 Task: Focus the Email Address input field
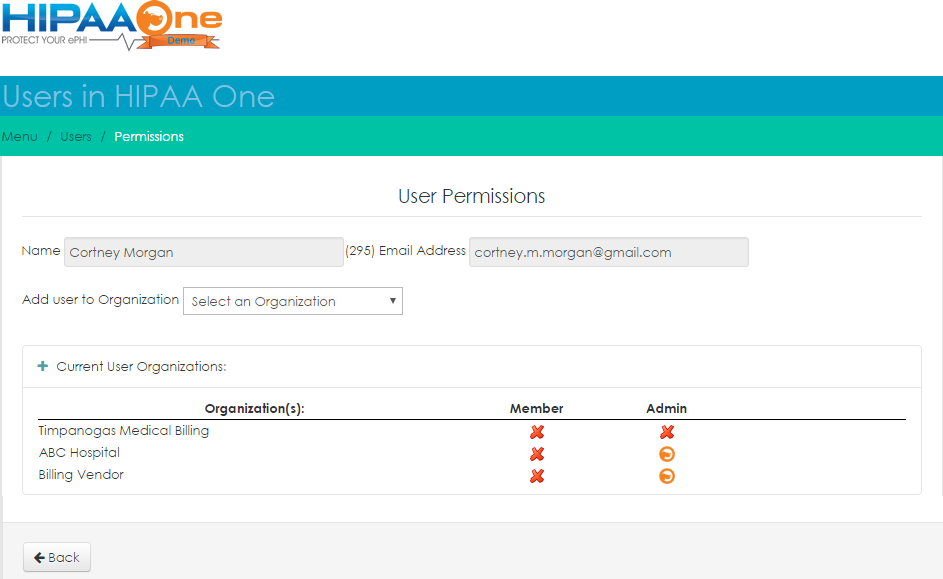click(x=608, y=252)
